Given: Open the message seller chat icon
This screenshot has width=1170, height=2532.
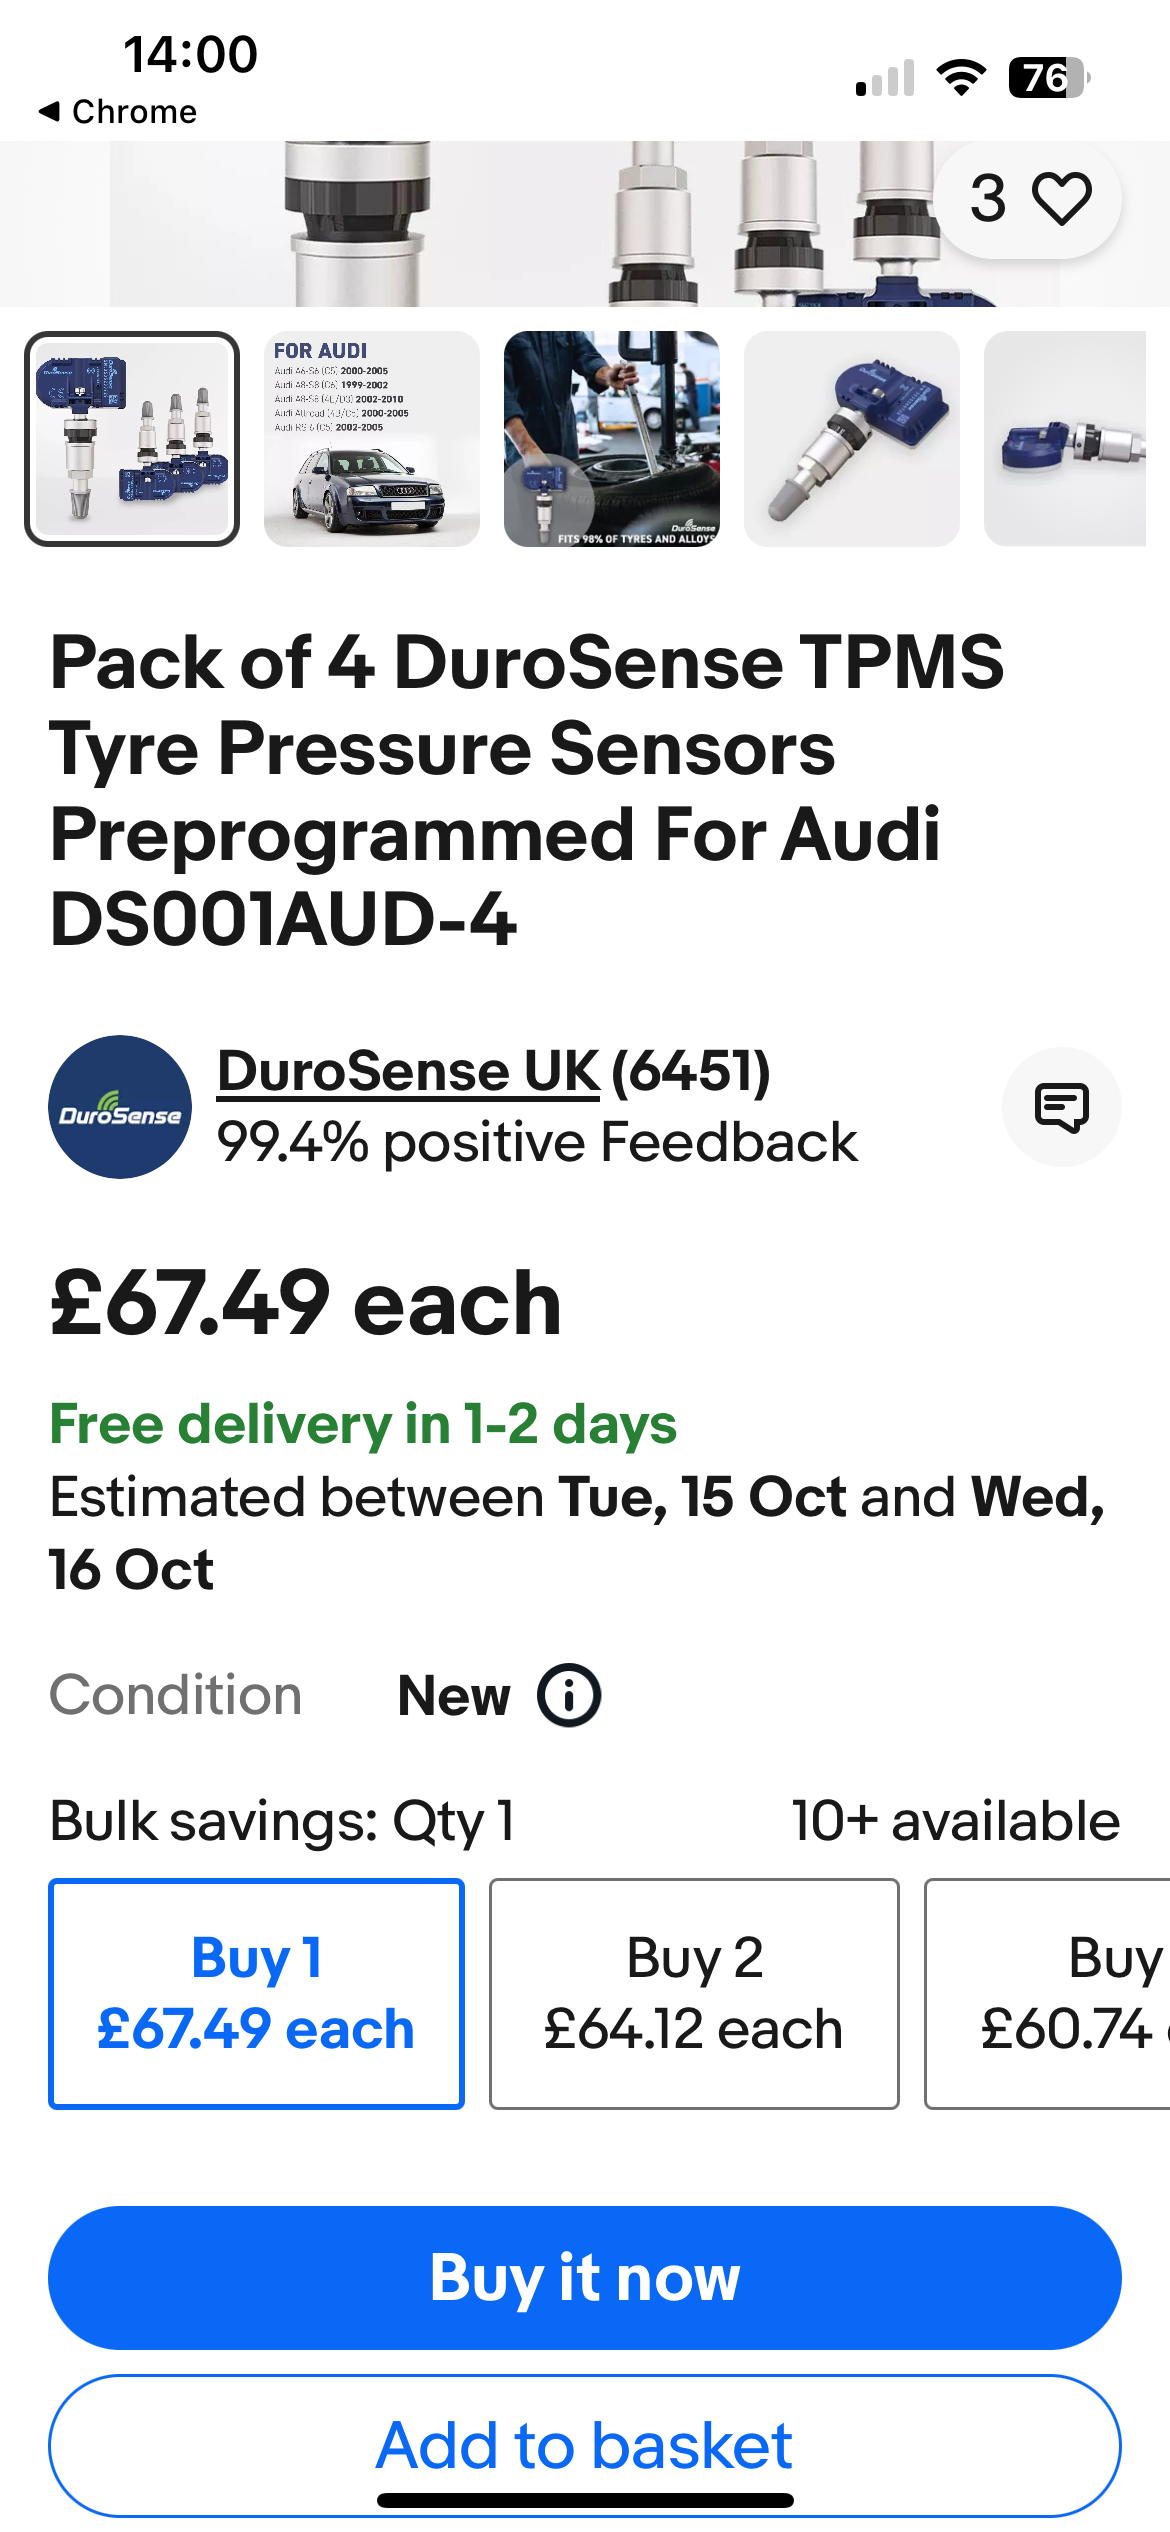Looking at the screenshot, I should 1061,1107.
